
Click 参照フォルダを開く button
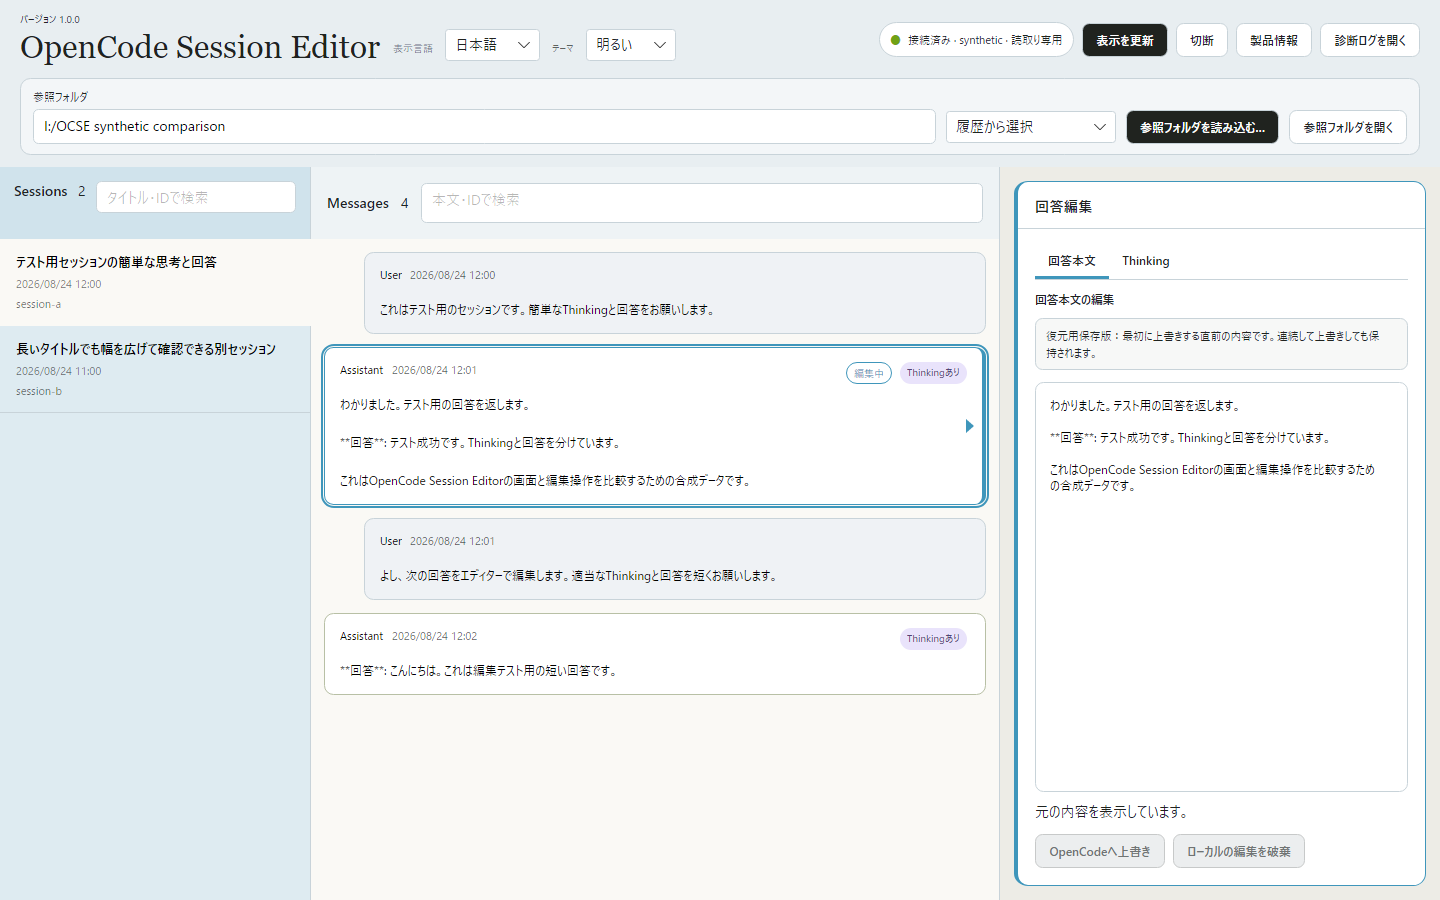click(x=1348, y=127)
